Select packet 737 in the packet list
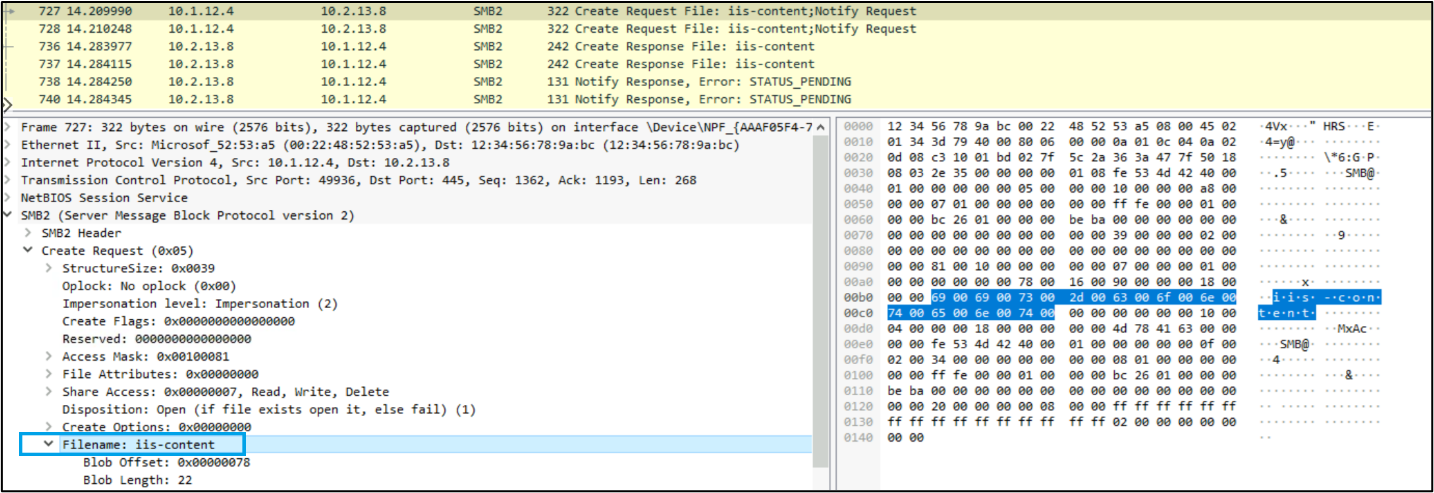1434x493 pixels. [x=717, y=64]
